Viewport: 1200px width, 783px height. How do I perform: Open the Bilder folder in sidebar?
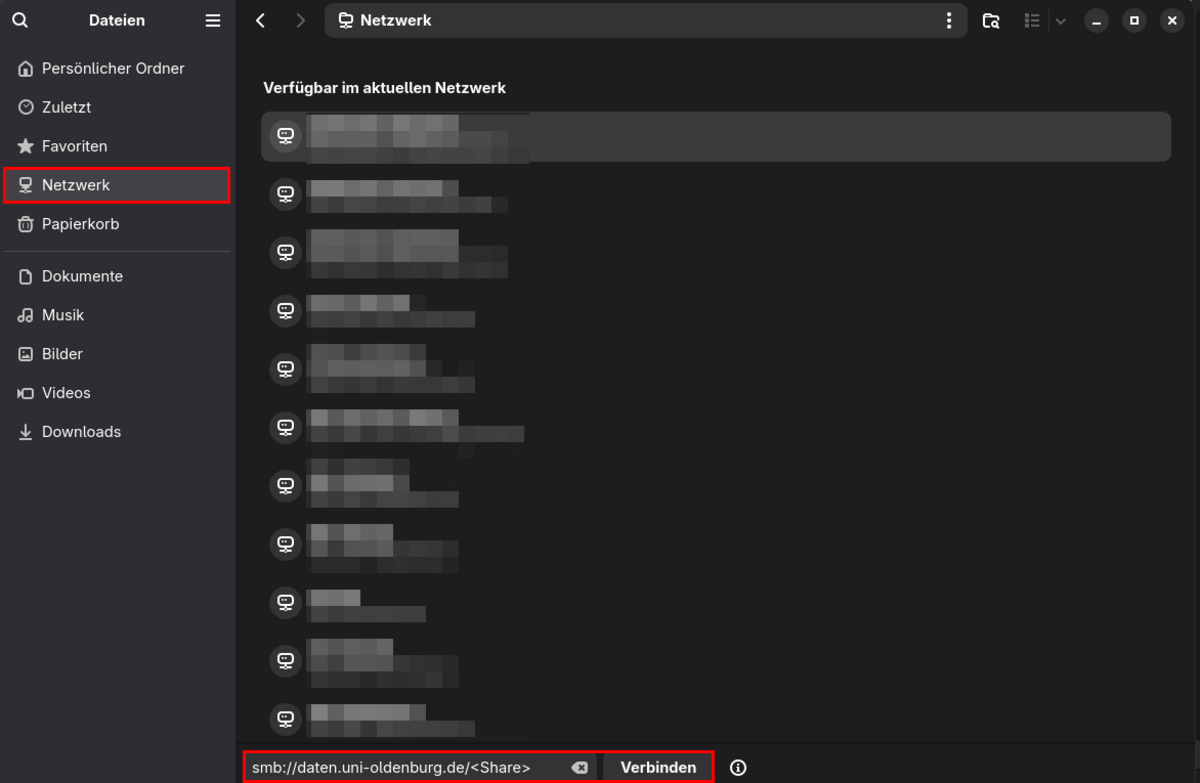62,354
